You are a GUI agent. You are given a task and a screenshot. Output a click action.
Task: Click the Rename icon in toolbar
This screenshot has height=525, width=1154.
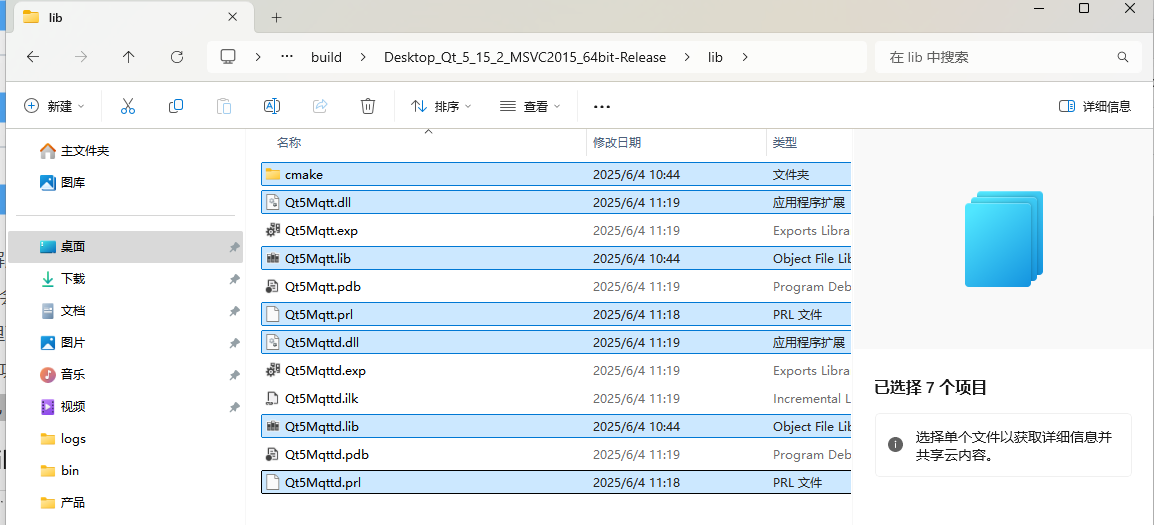271,106
